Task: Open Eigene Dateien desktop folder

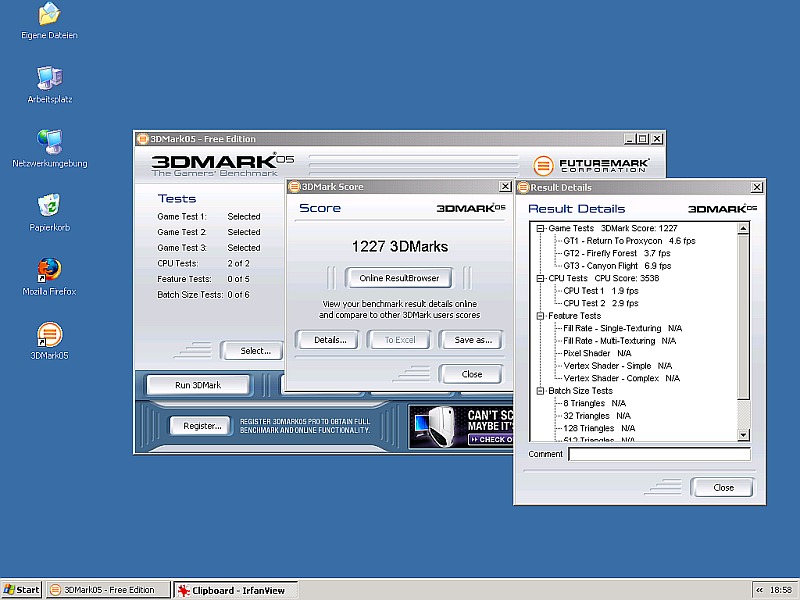Action: point(49,21)
